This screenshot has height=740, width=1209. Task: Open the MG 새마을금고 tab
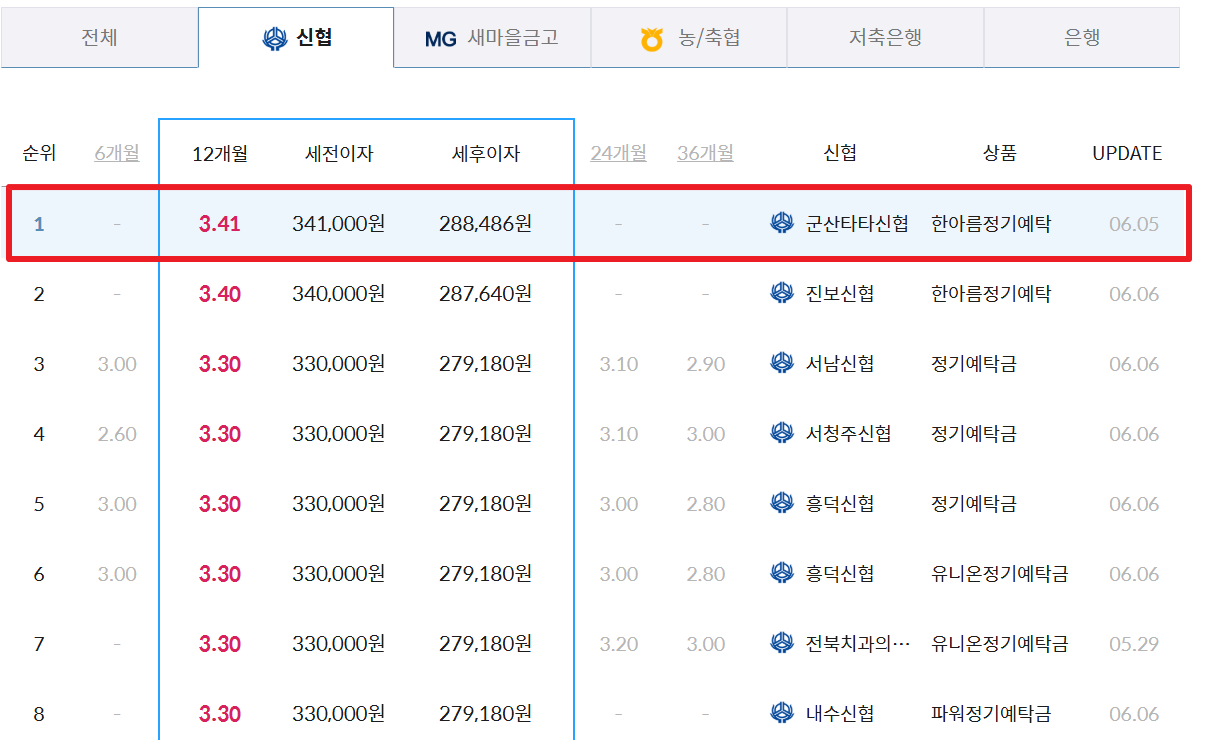[x=492, y=38]
